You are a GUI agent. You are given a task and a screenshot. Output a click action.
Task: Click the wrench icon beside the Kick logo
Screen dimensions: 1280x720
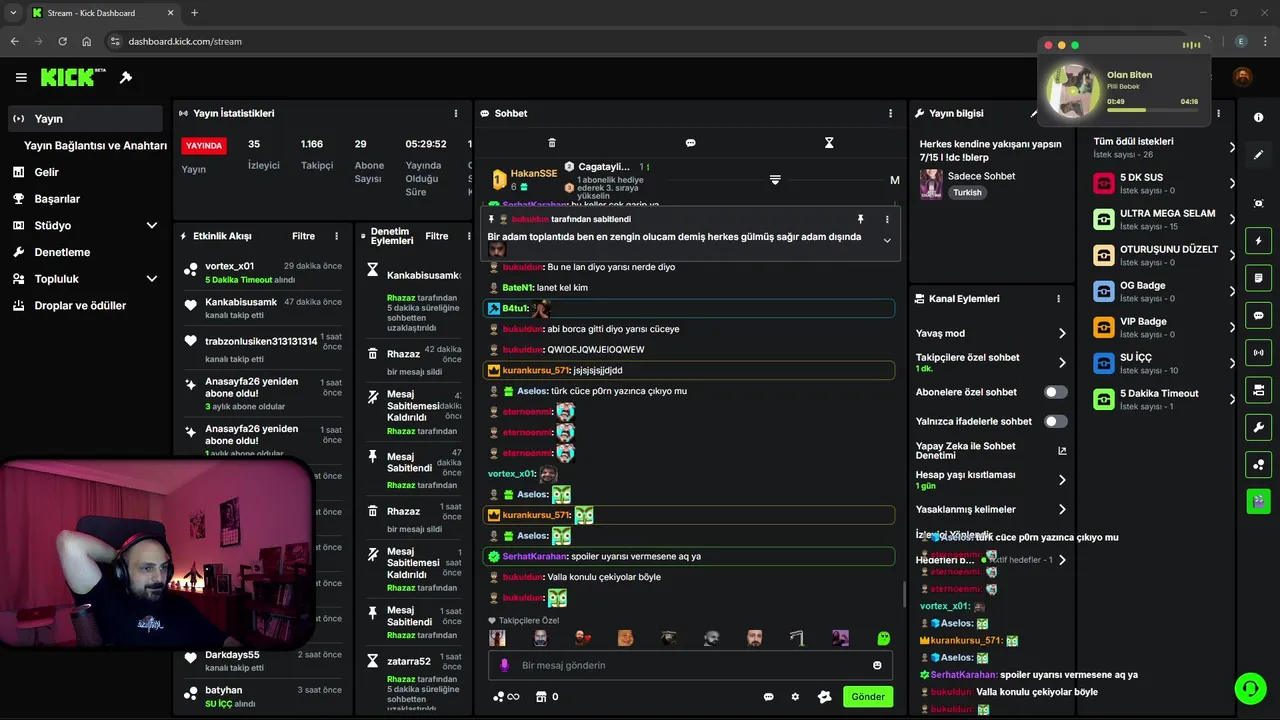[x=126, y=77]
